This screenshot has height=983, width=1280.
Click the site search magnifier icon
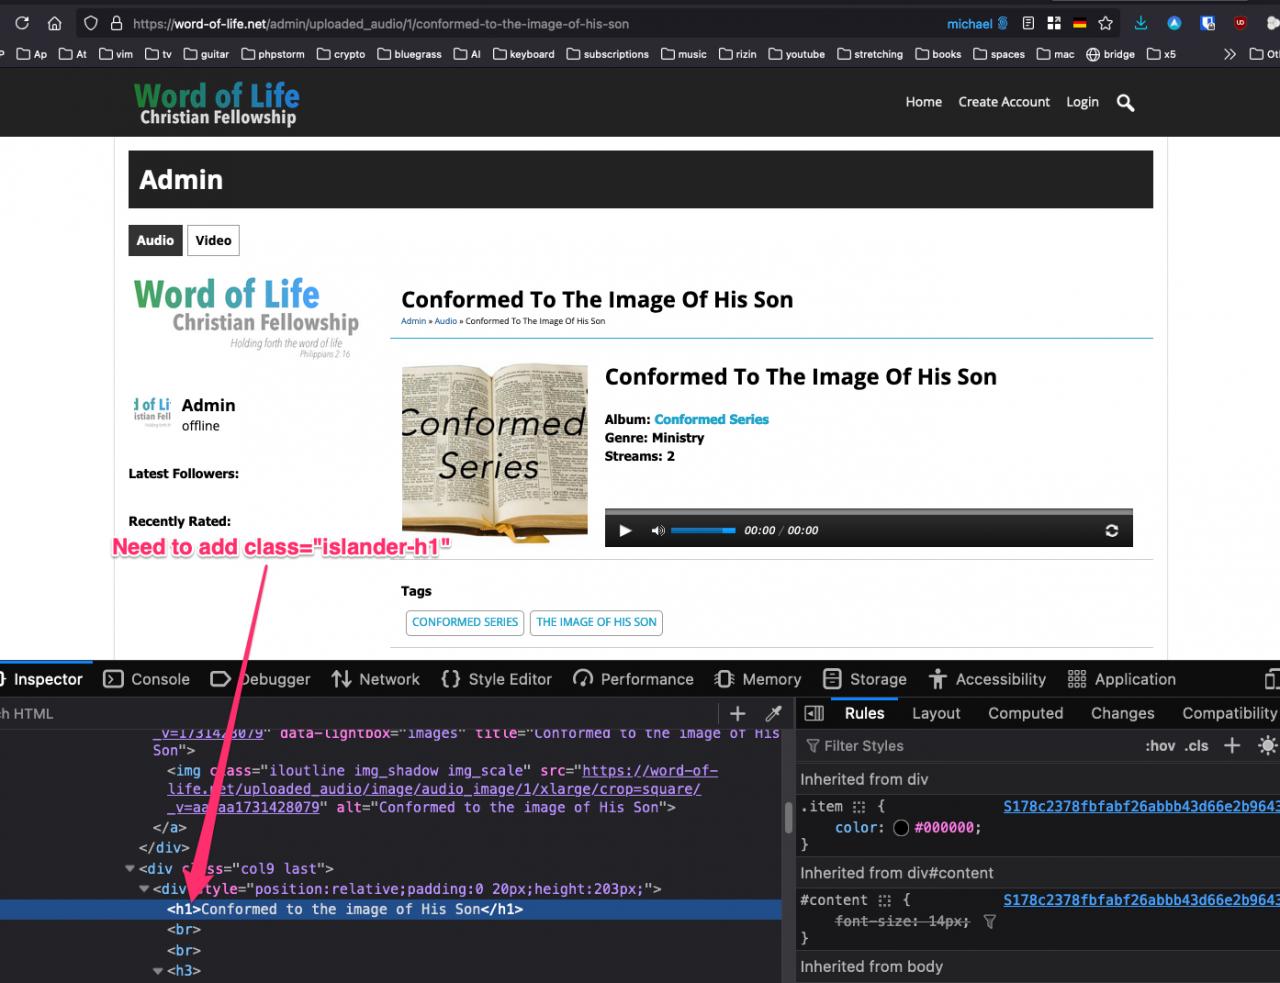coord(1125,103)
